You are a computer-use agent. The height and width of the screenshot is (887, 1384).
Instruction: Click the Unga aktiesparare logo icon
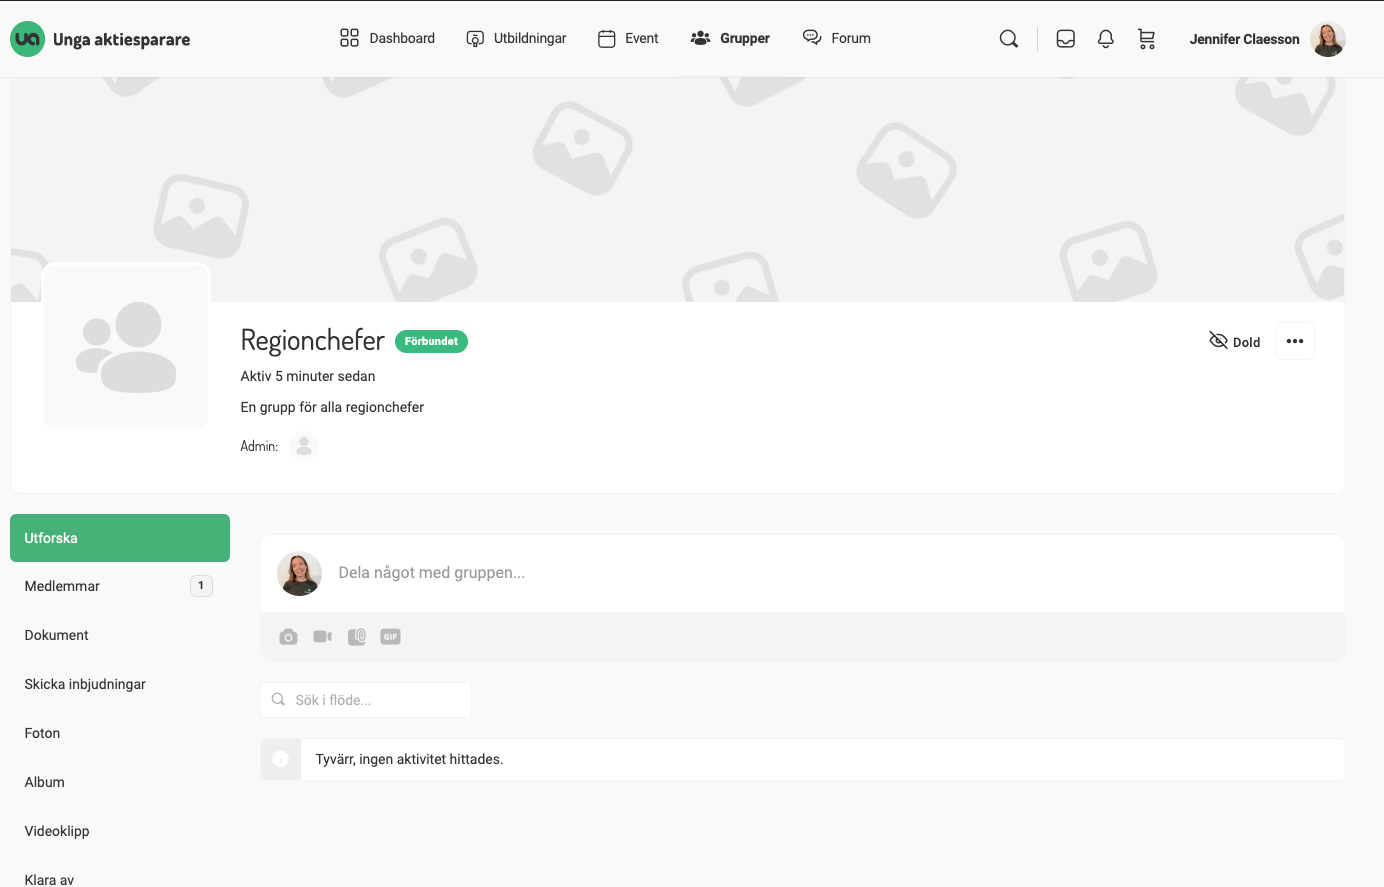[27, 39]
